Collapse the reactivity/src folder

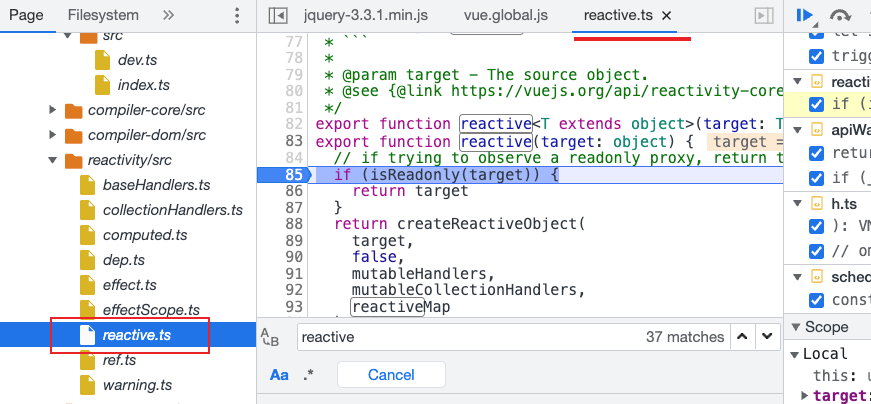tap(53, 160)
